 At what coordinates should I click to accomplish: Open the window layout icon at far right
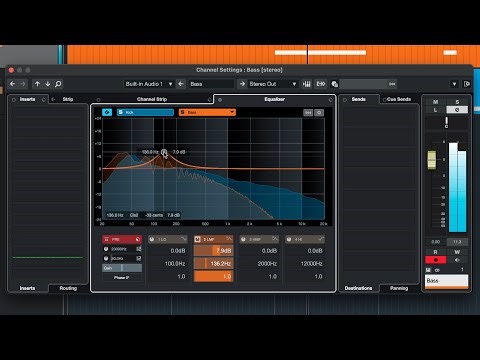click(x=467, y=84)
